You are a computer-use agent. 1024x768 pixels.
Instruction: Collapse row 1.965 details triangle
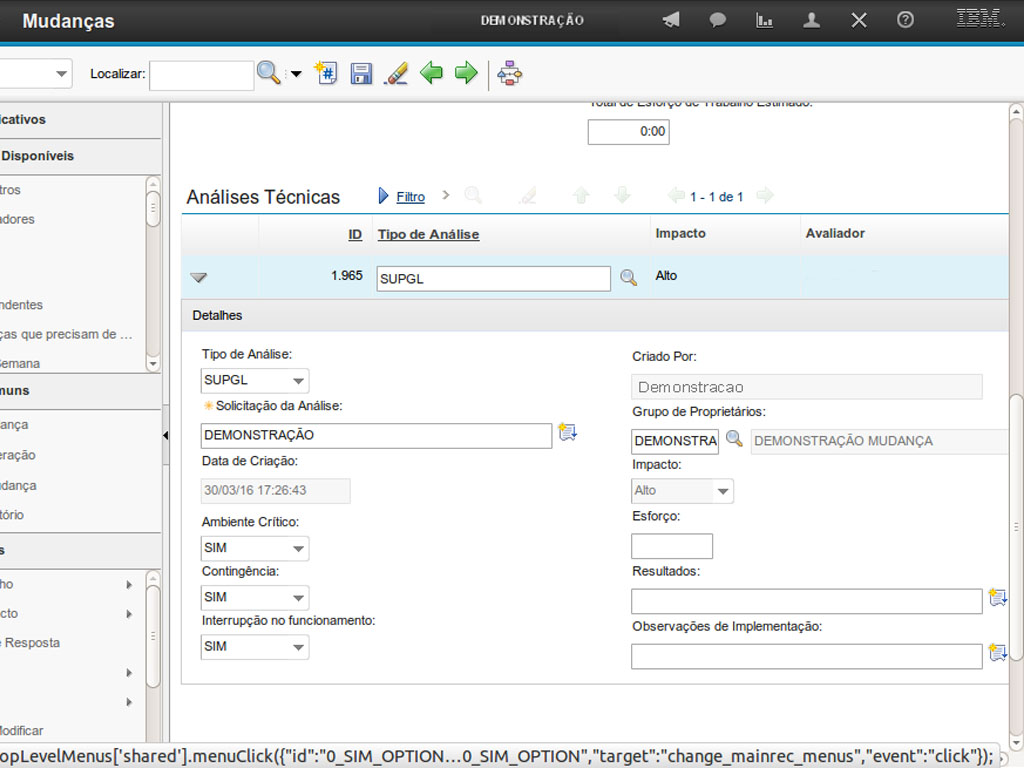pyautogui.click(x=199, y=278)
